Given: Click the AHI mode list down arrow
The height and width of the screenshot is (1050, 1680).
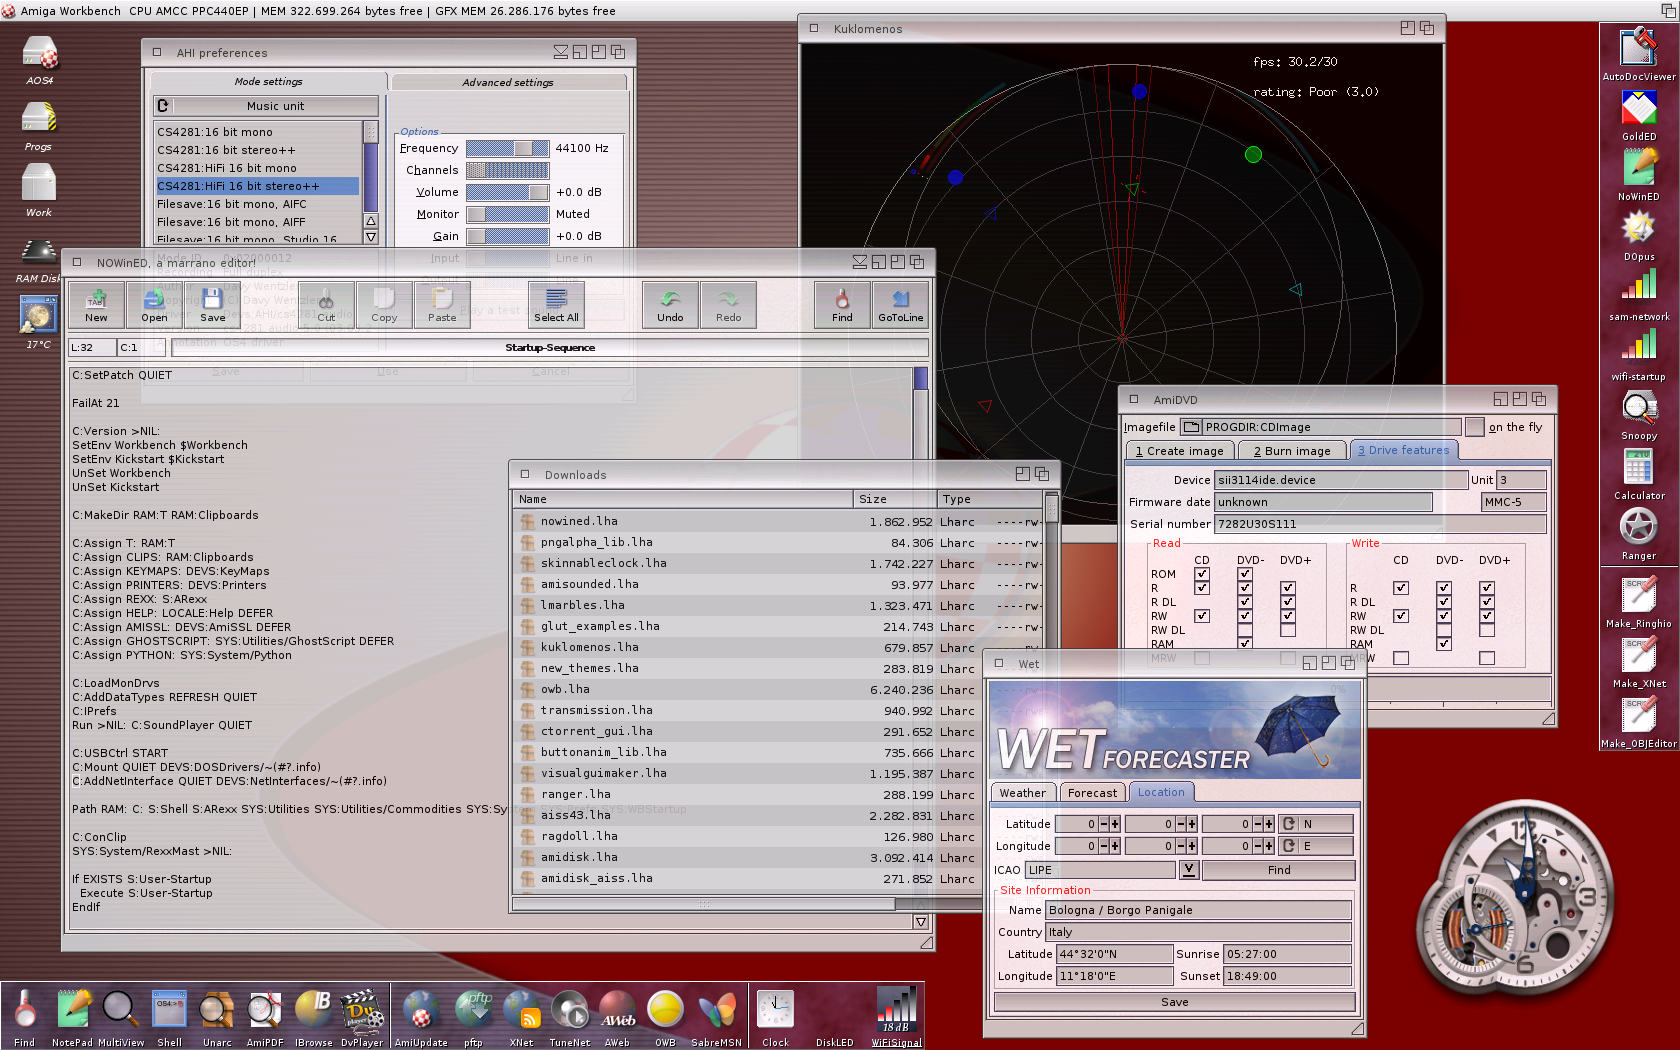Looking at the screenshot, I should pos(371,237).
